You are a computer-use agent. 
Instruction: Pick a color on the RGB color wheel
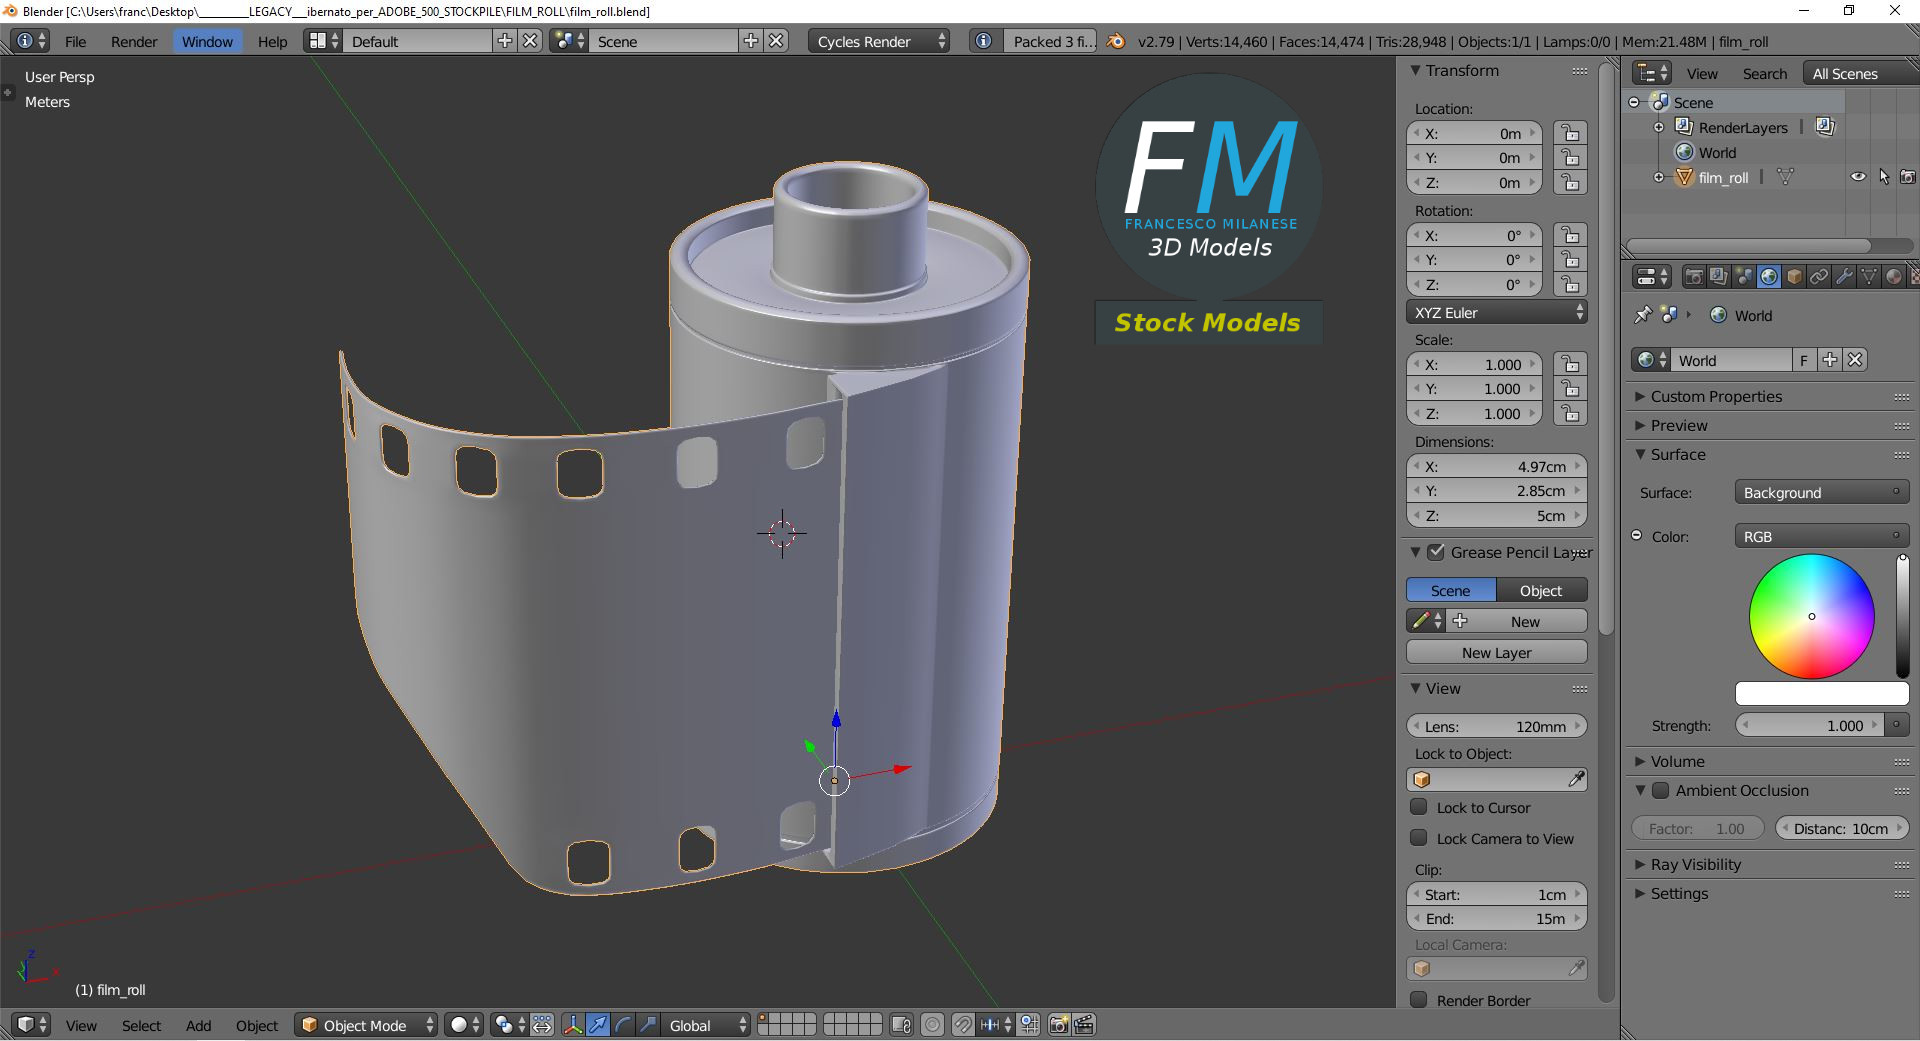(1812, 616)
